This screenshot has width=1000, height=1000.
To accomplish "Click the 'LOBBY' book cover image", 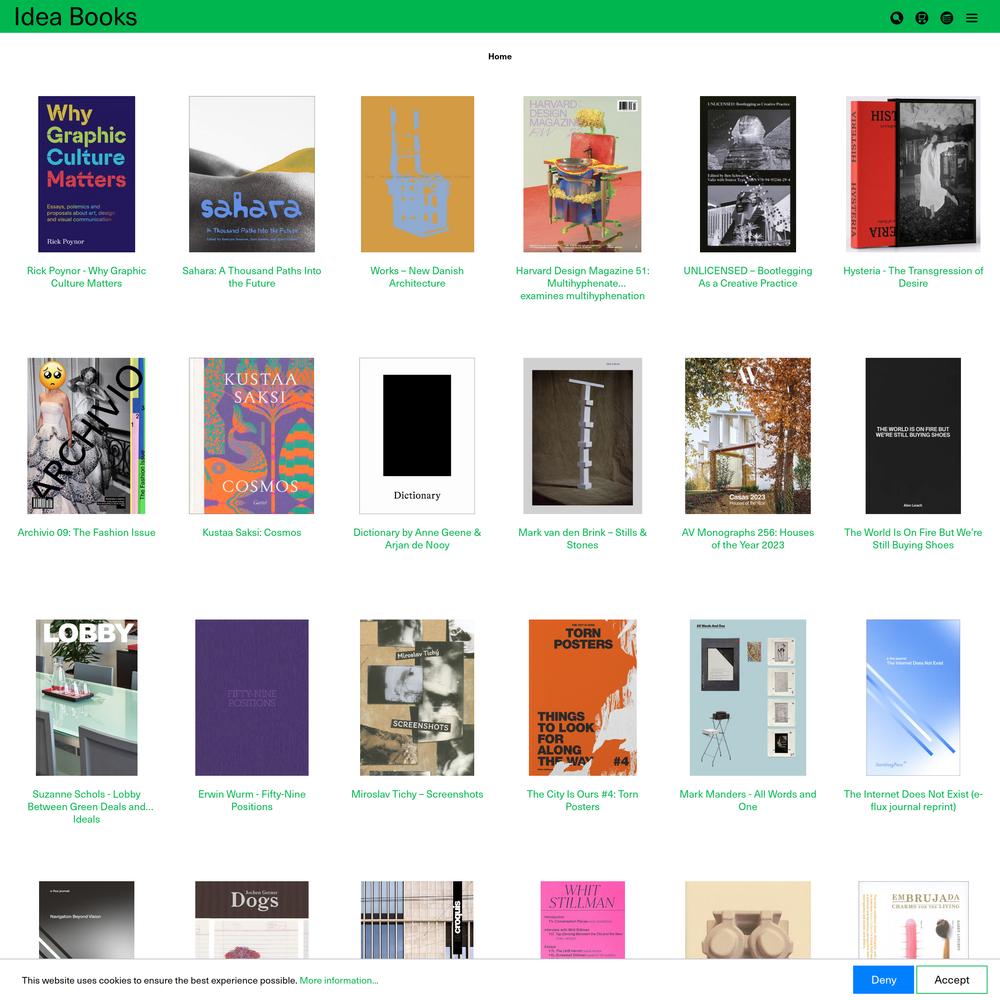I will 87,698.
